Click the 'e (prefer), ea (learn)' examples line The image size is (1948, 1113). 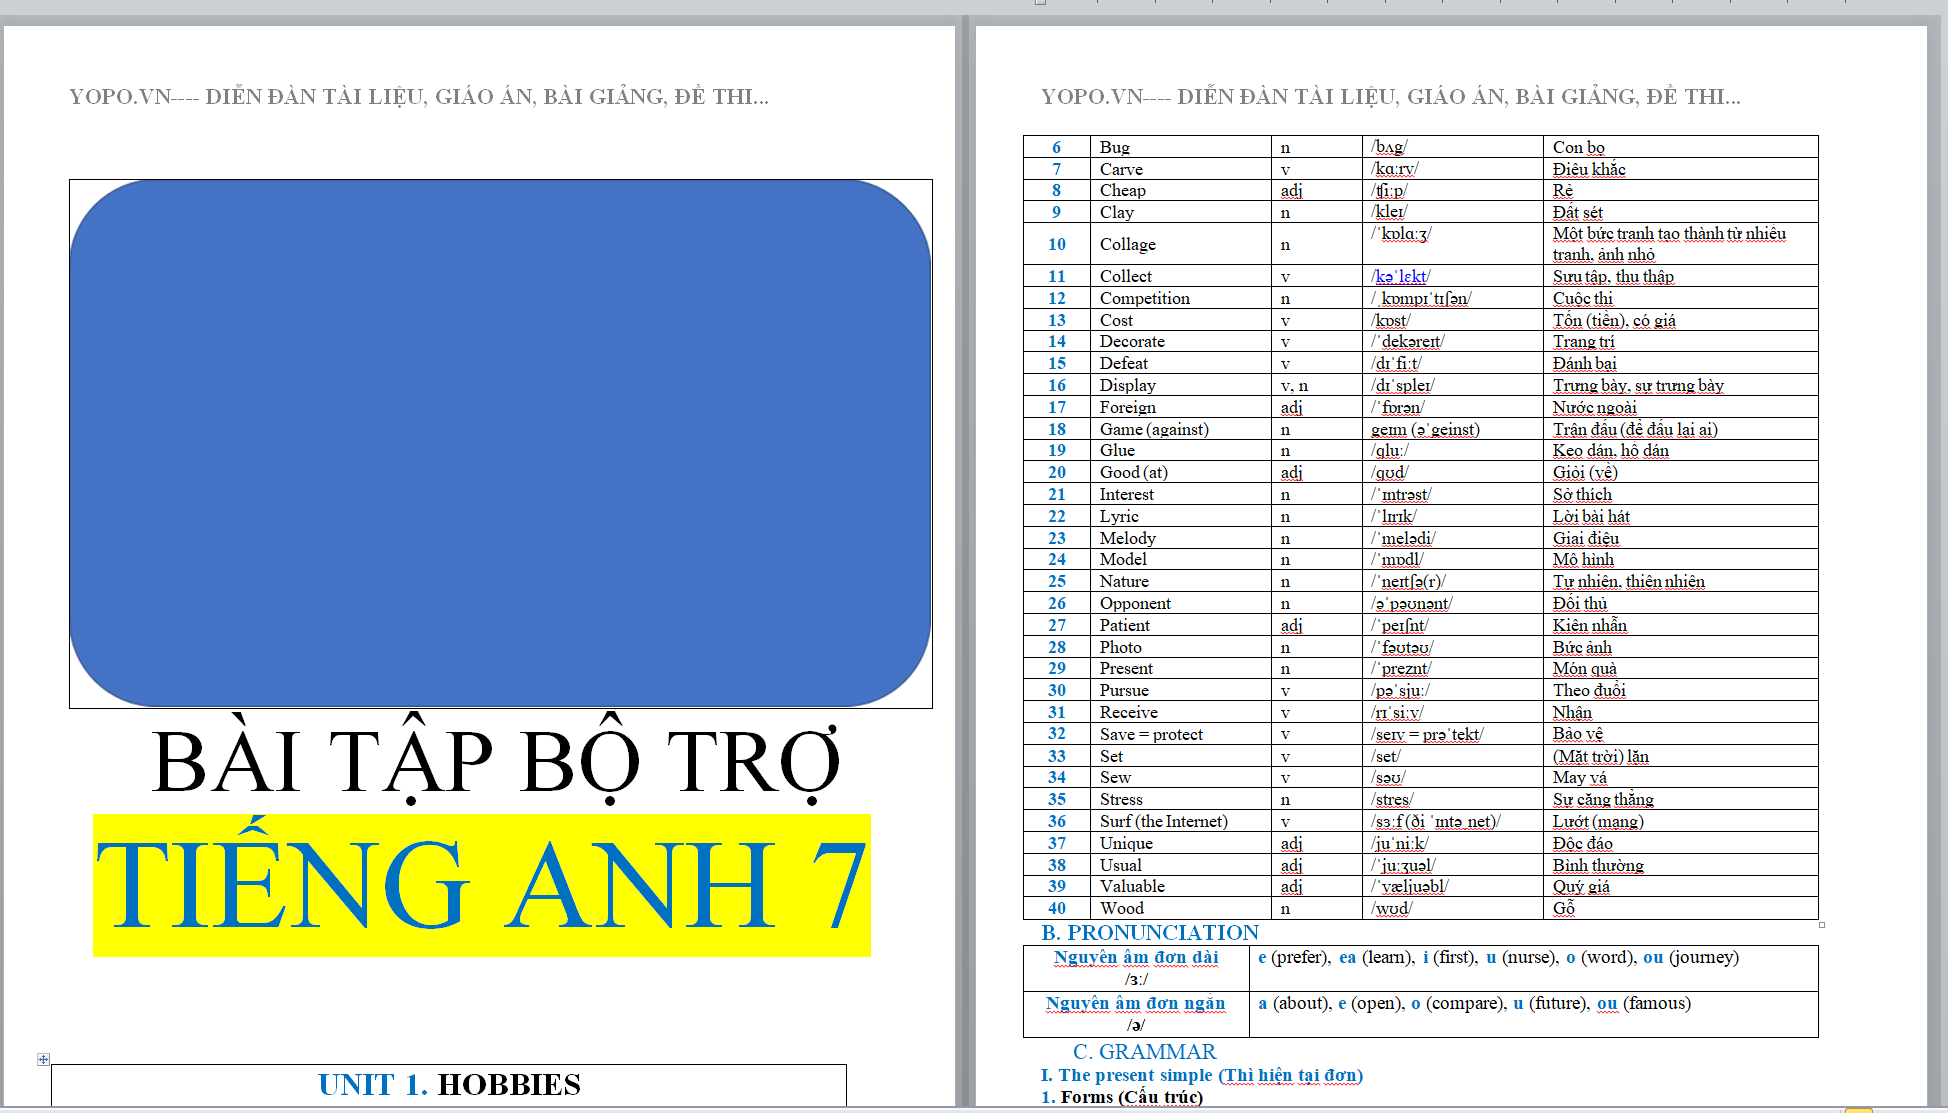point(1498,958)
